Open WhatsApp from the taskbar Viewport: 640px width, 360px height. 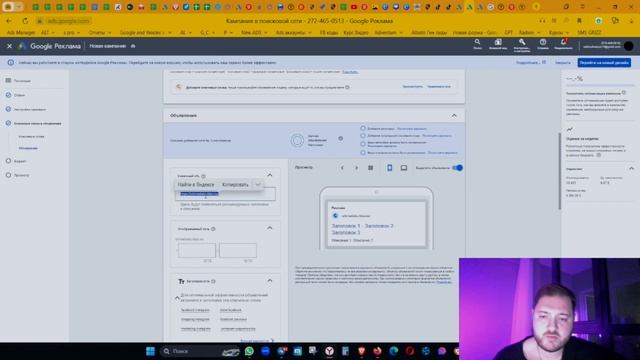pos(249,351)
